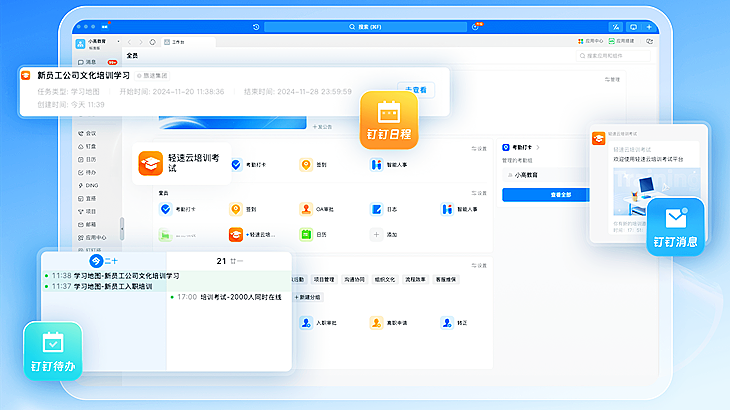730x410 pixels.
Task: Click the 去查看 button on task card
Action: tap(416, 90)
